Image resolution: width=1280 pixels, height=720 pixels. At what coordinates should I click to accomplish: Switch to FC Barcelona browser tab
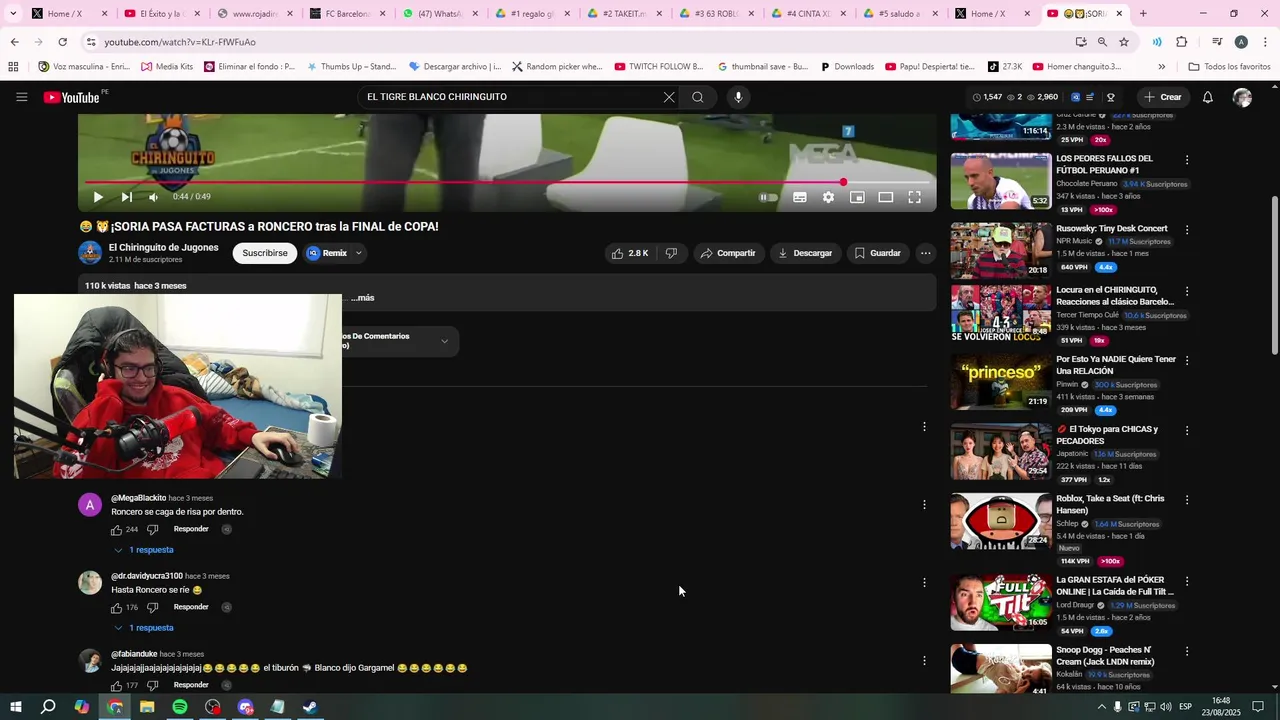[x=346, y=14]
